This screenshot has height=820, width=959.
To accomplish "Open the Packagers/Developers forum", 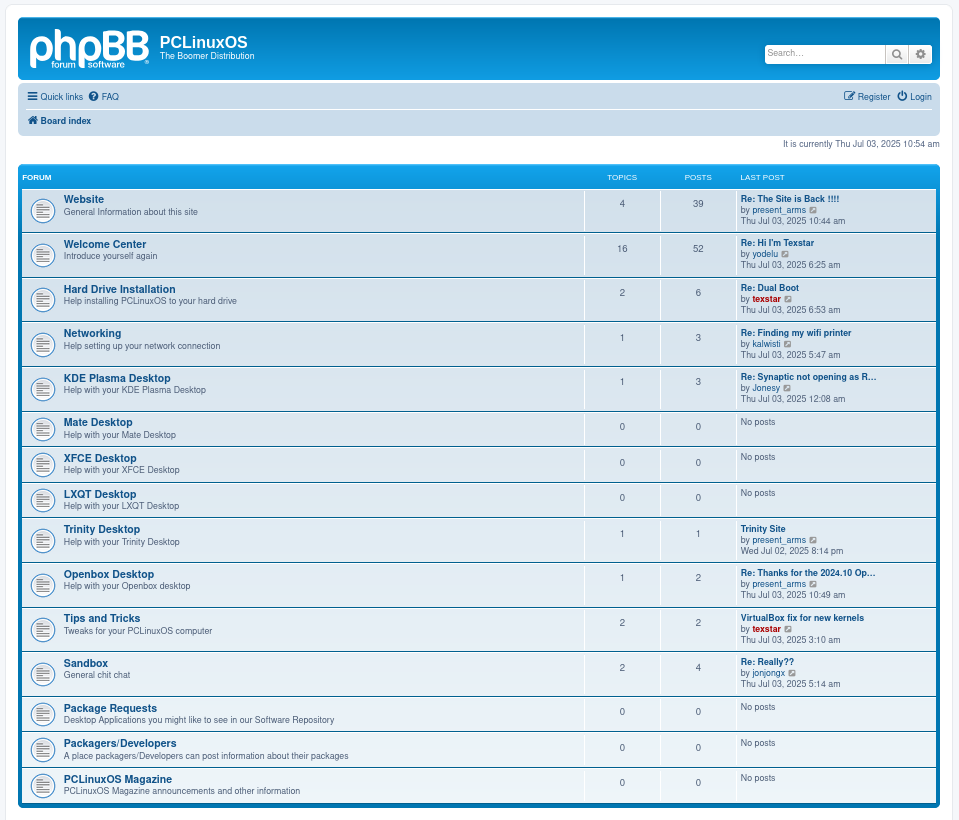I will 120,744.
